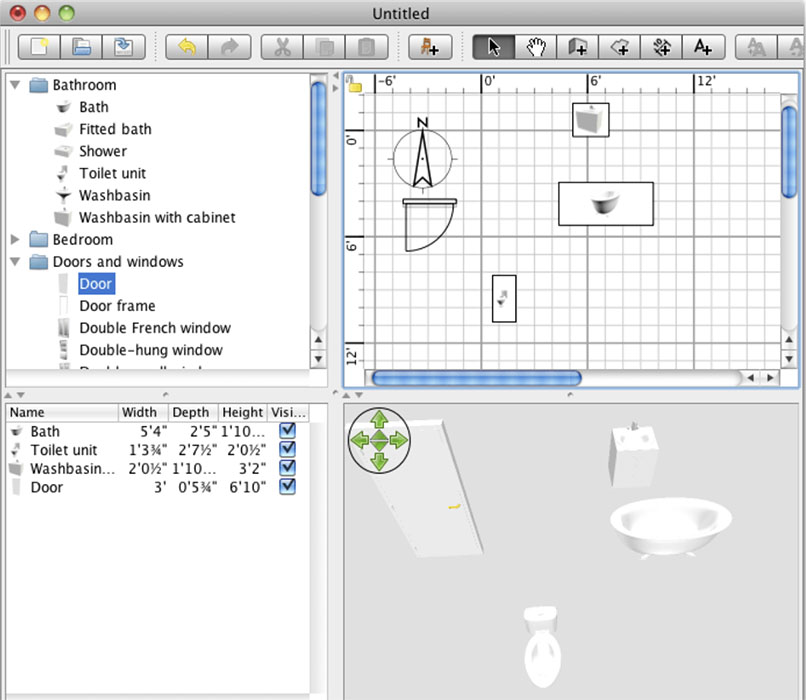806x700 pixels.
Task: Click the bathtub in the plan view
Action: tap(605, 204)
